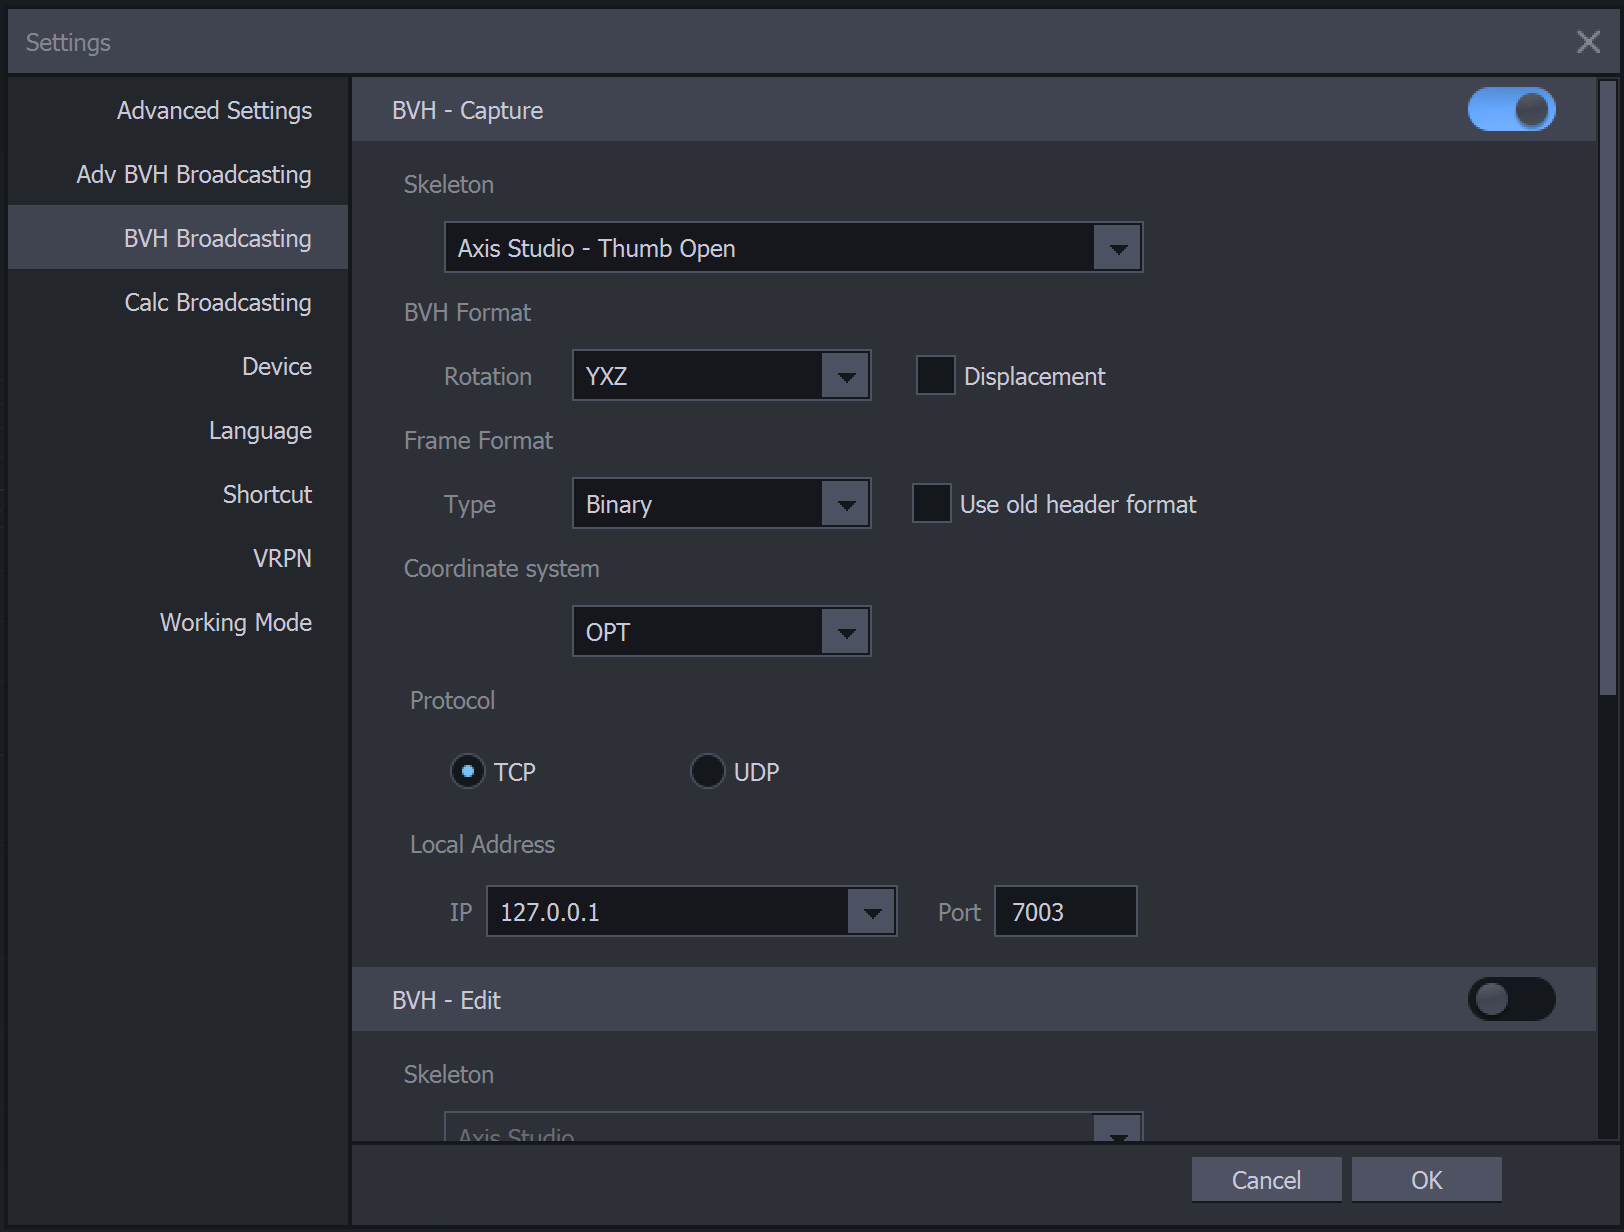Click the Port input field 7003
The height and width of the screenshot is (1232, 1624).
pos(1066,912)
